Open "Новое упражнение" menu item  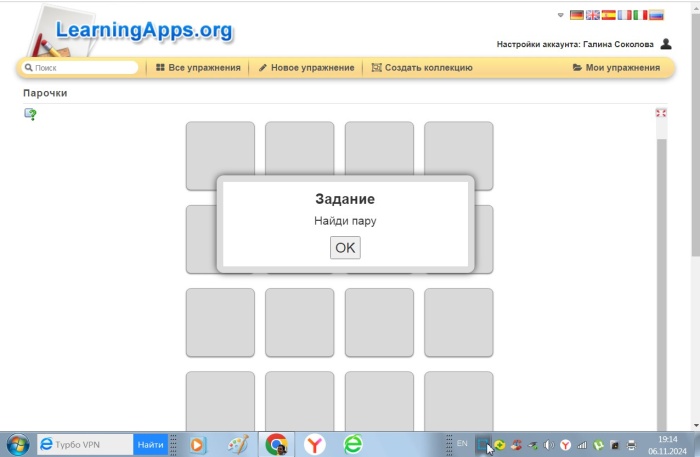point(306,68)
